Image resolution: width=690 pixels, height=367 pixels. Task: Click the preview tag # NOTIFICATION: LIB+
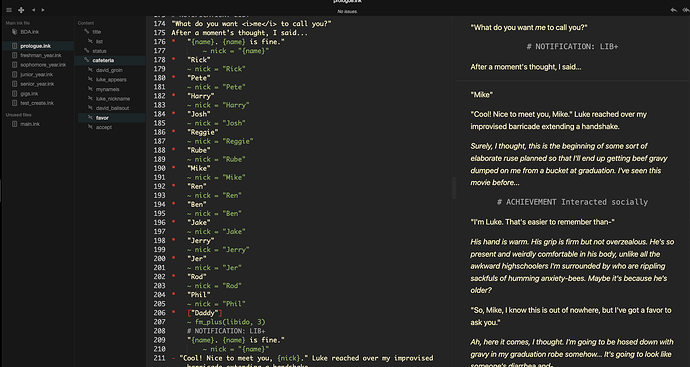(572, 47)
